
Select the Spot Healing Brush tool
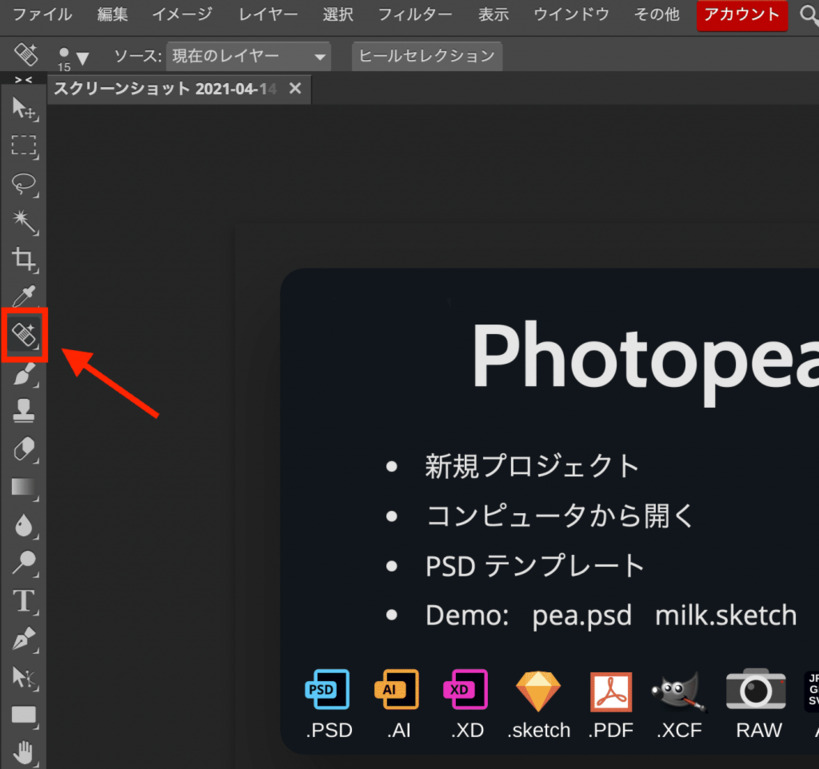click(24, 335)
